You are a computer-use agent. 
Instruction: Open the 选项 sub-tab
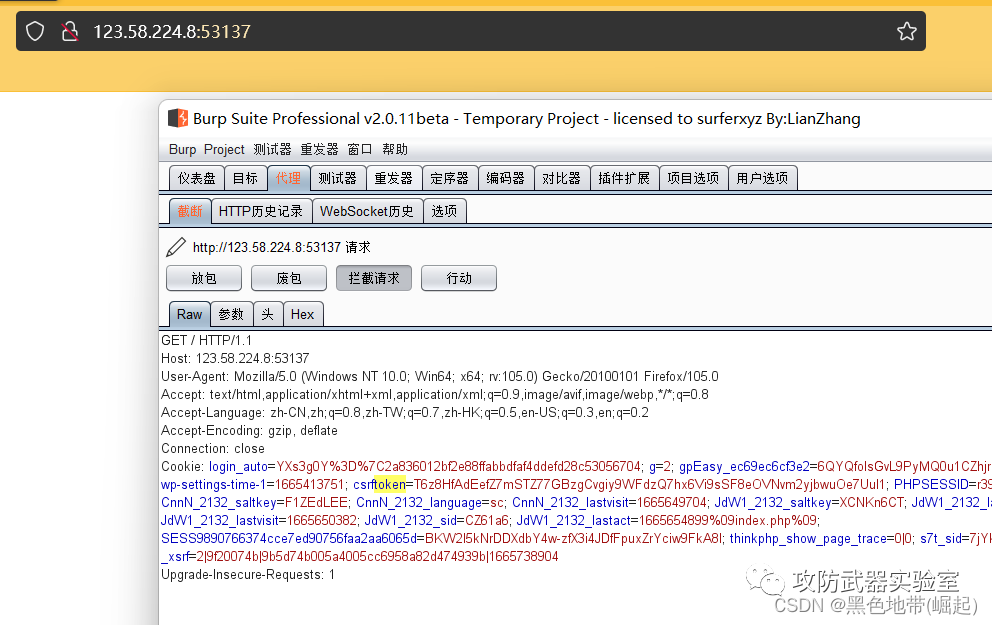coord(444,211)
